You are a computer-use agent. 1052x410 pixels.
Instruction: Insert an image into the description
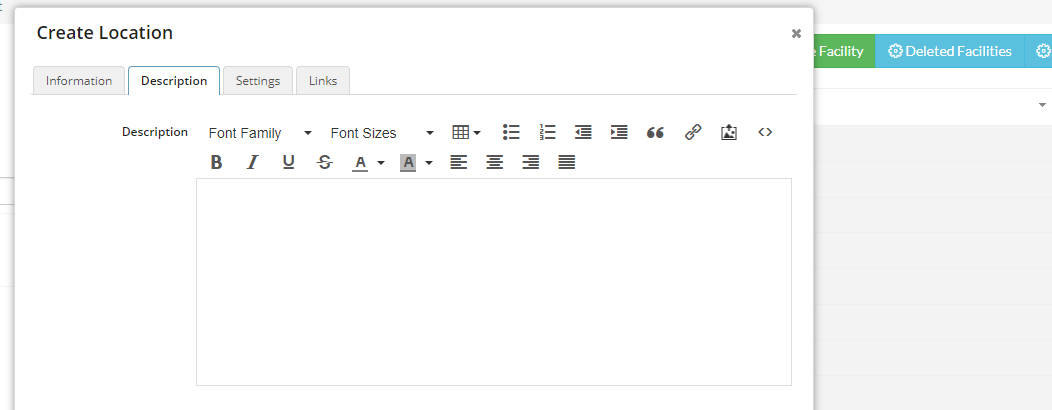click(x=729, y=132)
